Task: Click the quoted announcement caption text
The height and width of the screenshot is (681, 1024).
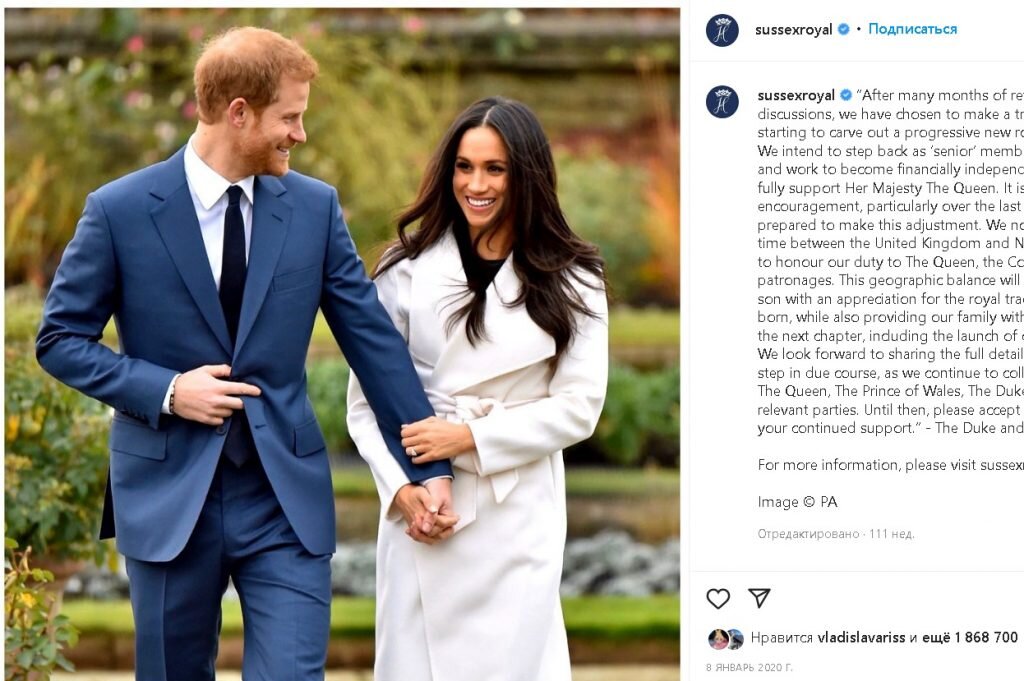Action: click(x=891, y=261)
